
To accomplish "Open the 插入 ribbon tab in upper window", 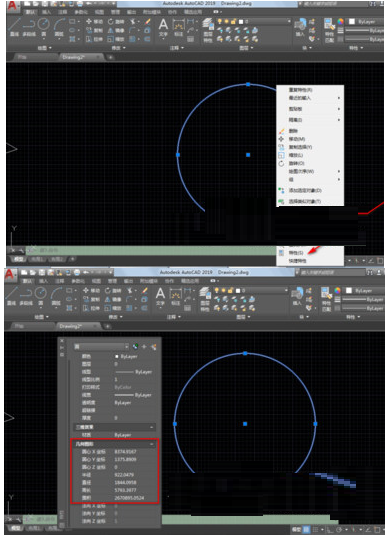I will pyautogui.click(x=47, y=12).
